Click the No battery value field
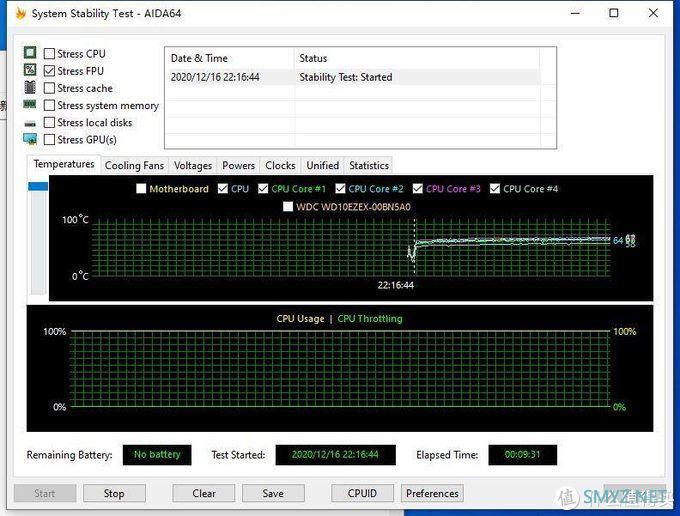This screenshot has width=680, height=516. [157, 455]
